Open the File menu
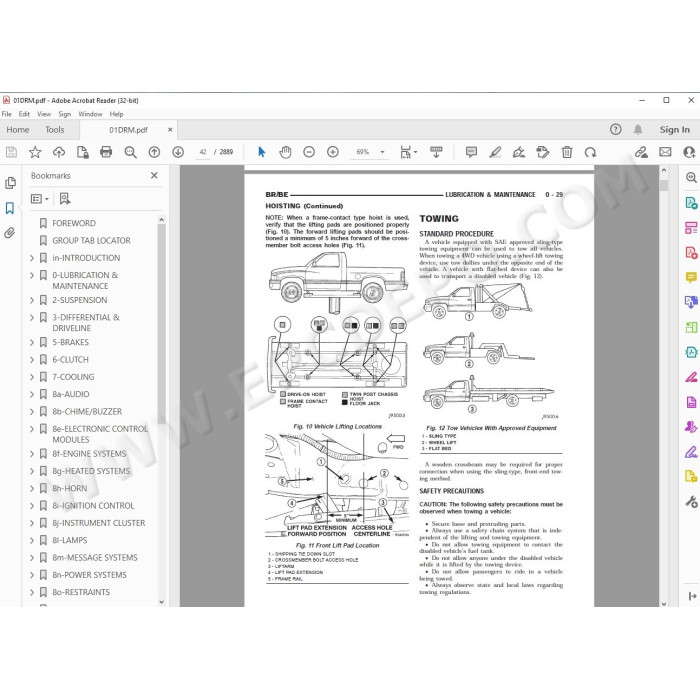Viewport: 700px width, 700px height. 7,114
